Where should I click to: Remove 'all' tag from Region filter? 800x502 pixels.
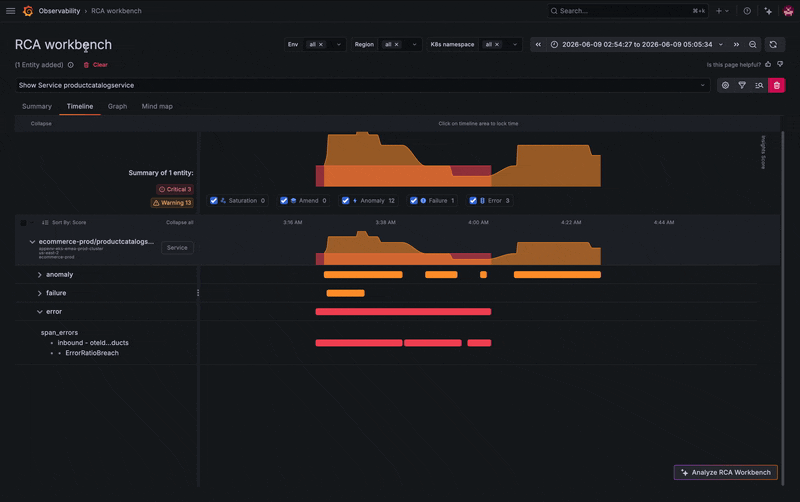tap(396, 44)
